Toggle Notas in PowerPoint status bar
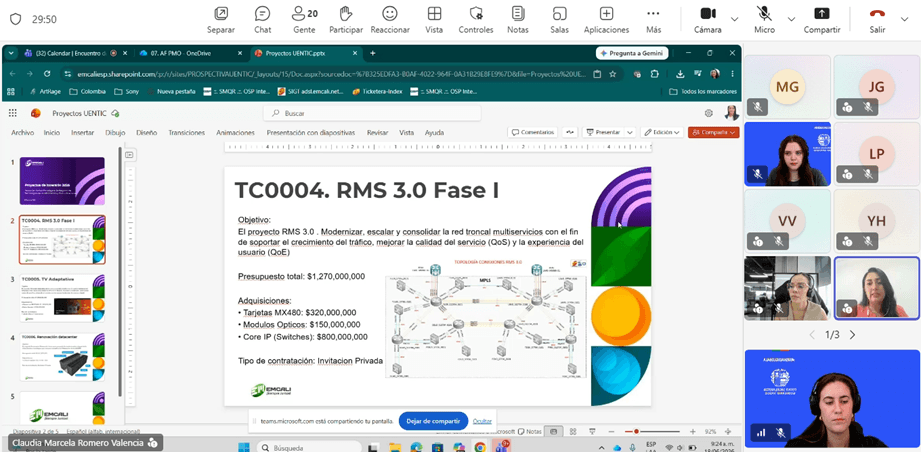921x452 pixels. click(x=530, y=431)
